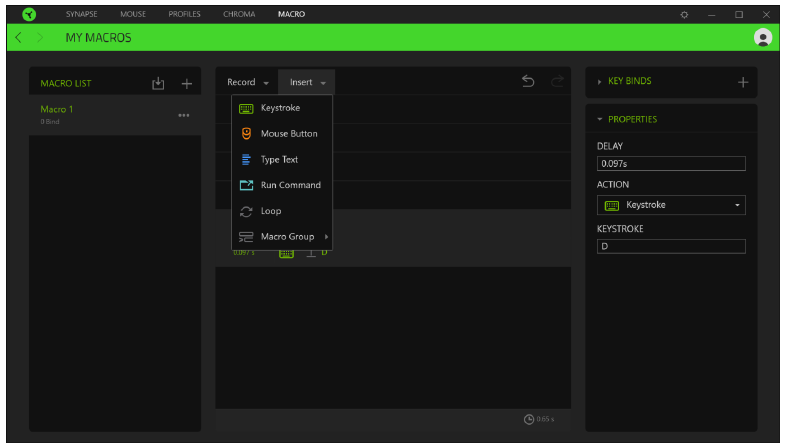This screenshot has height=445, width=788.
Task: Add a new key bind with the plus icon
Action: (743, 82)
